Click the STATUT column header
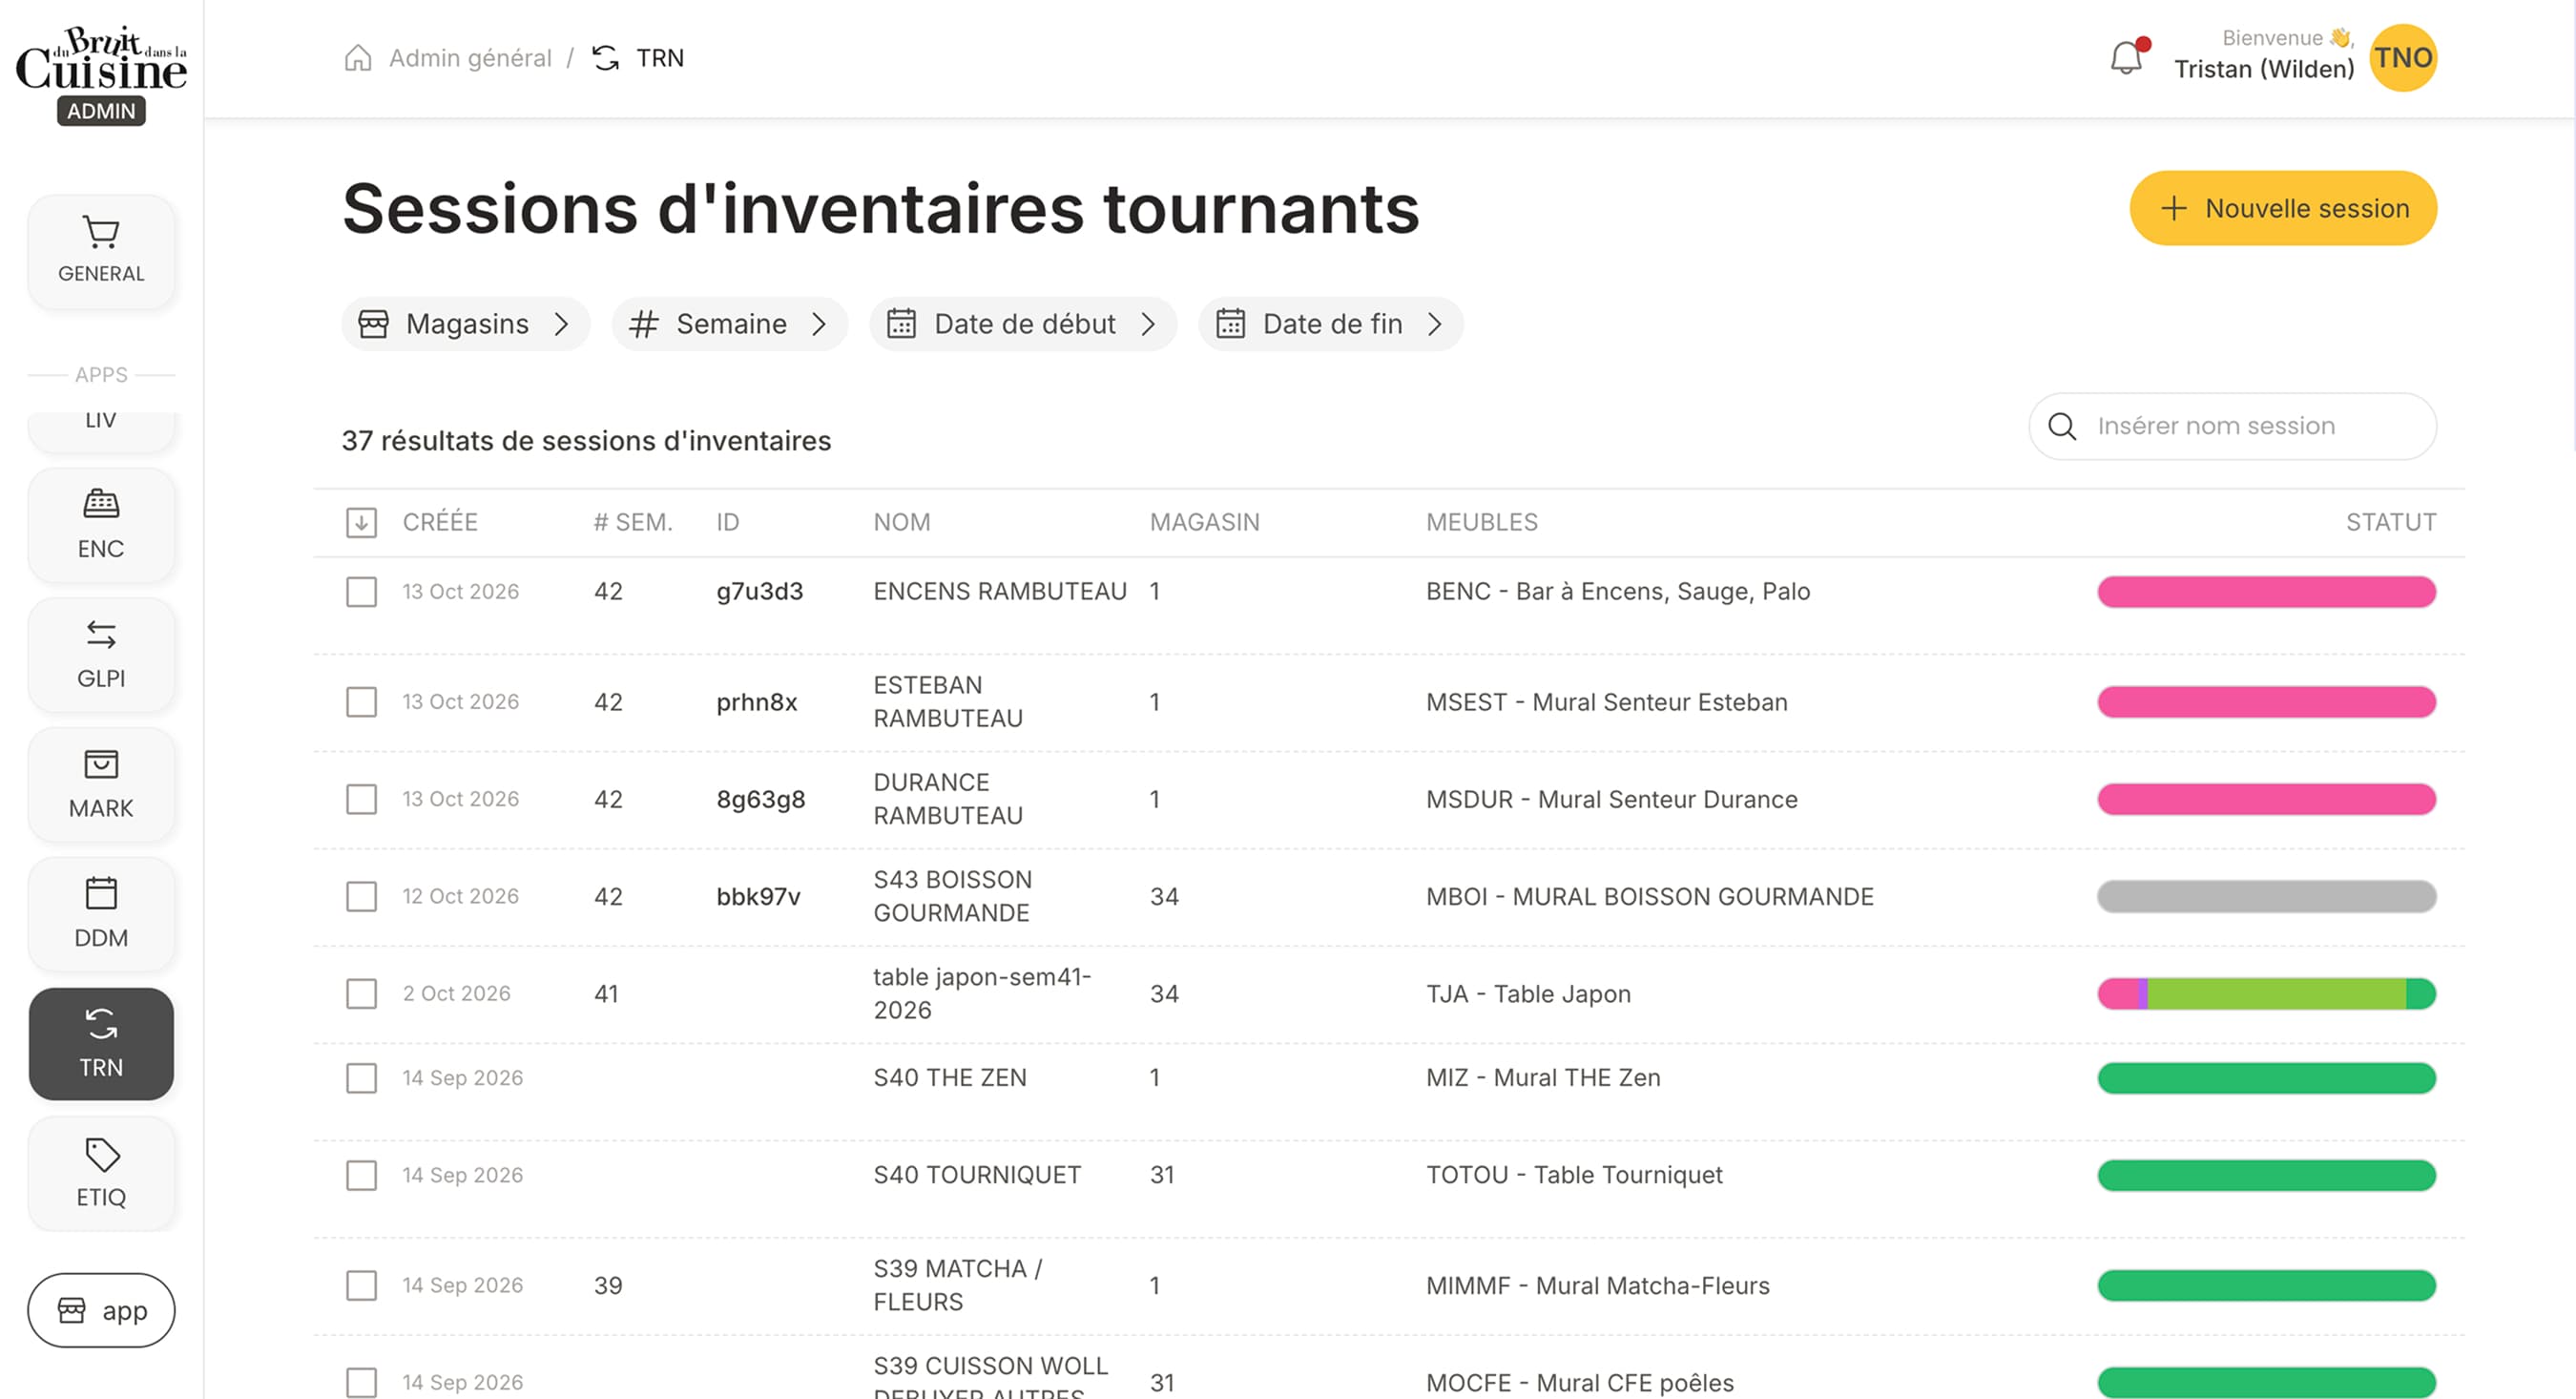 point(2391,522)
